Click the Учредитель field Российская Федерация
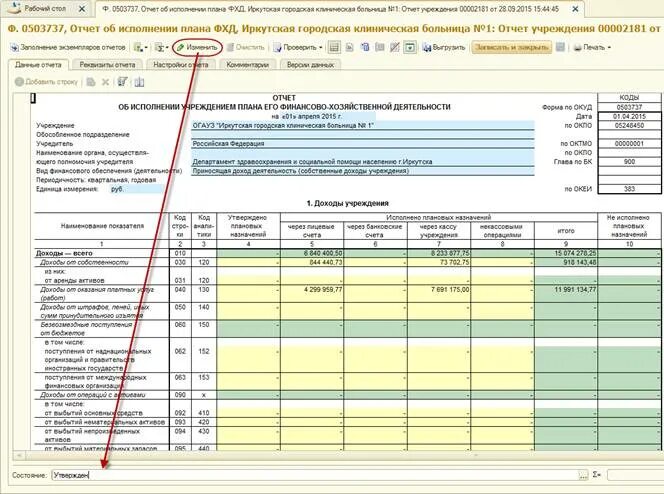 [362, 144]
